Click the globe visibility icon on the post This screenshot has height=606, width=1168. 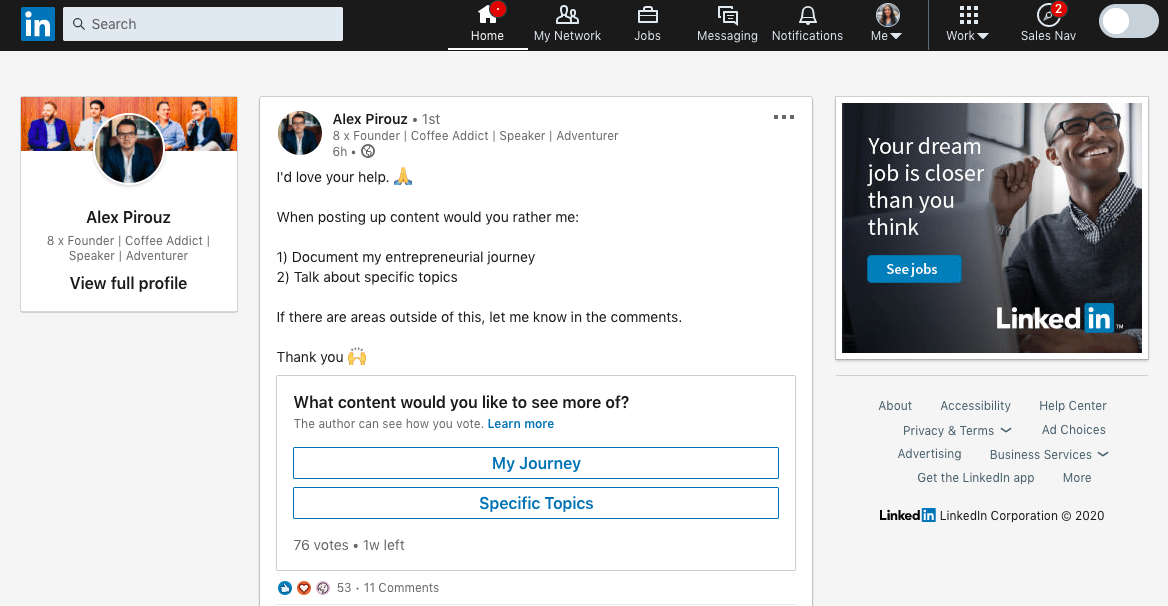coord(368,152)
